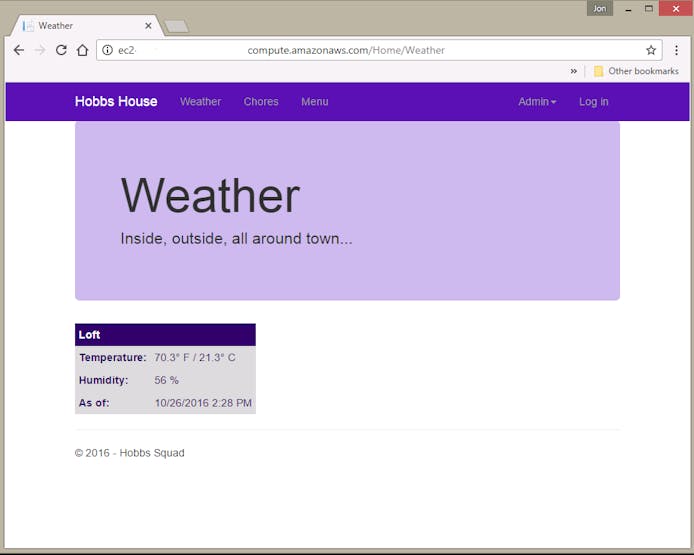Image resolution: width=694 pixels, height=555 pixels.
Task: Click the As of: label
Action: pos(94,403)
